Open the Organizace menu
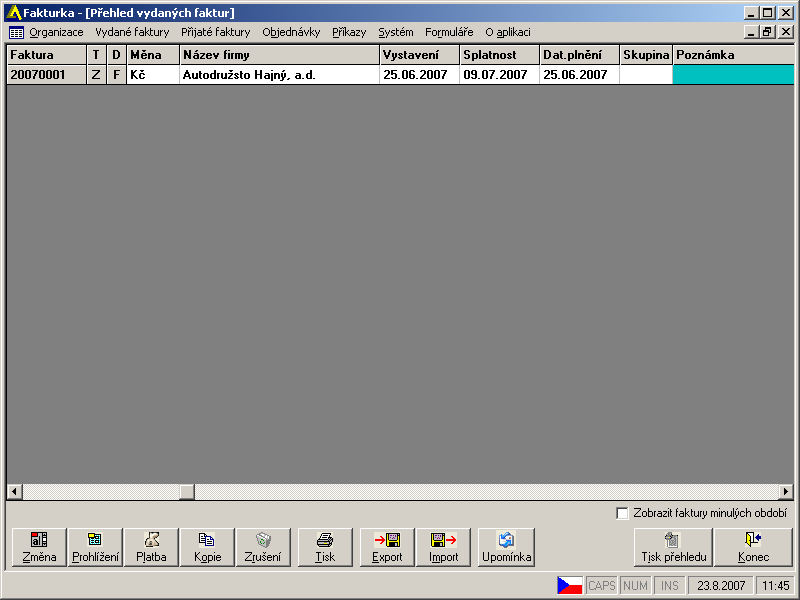Viewport: 800px width, 600px height. pos(56,33)
